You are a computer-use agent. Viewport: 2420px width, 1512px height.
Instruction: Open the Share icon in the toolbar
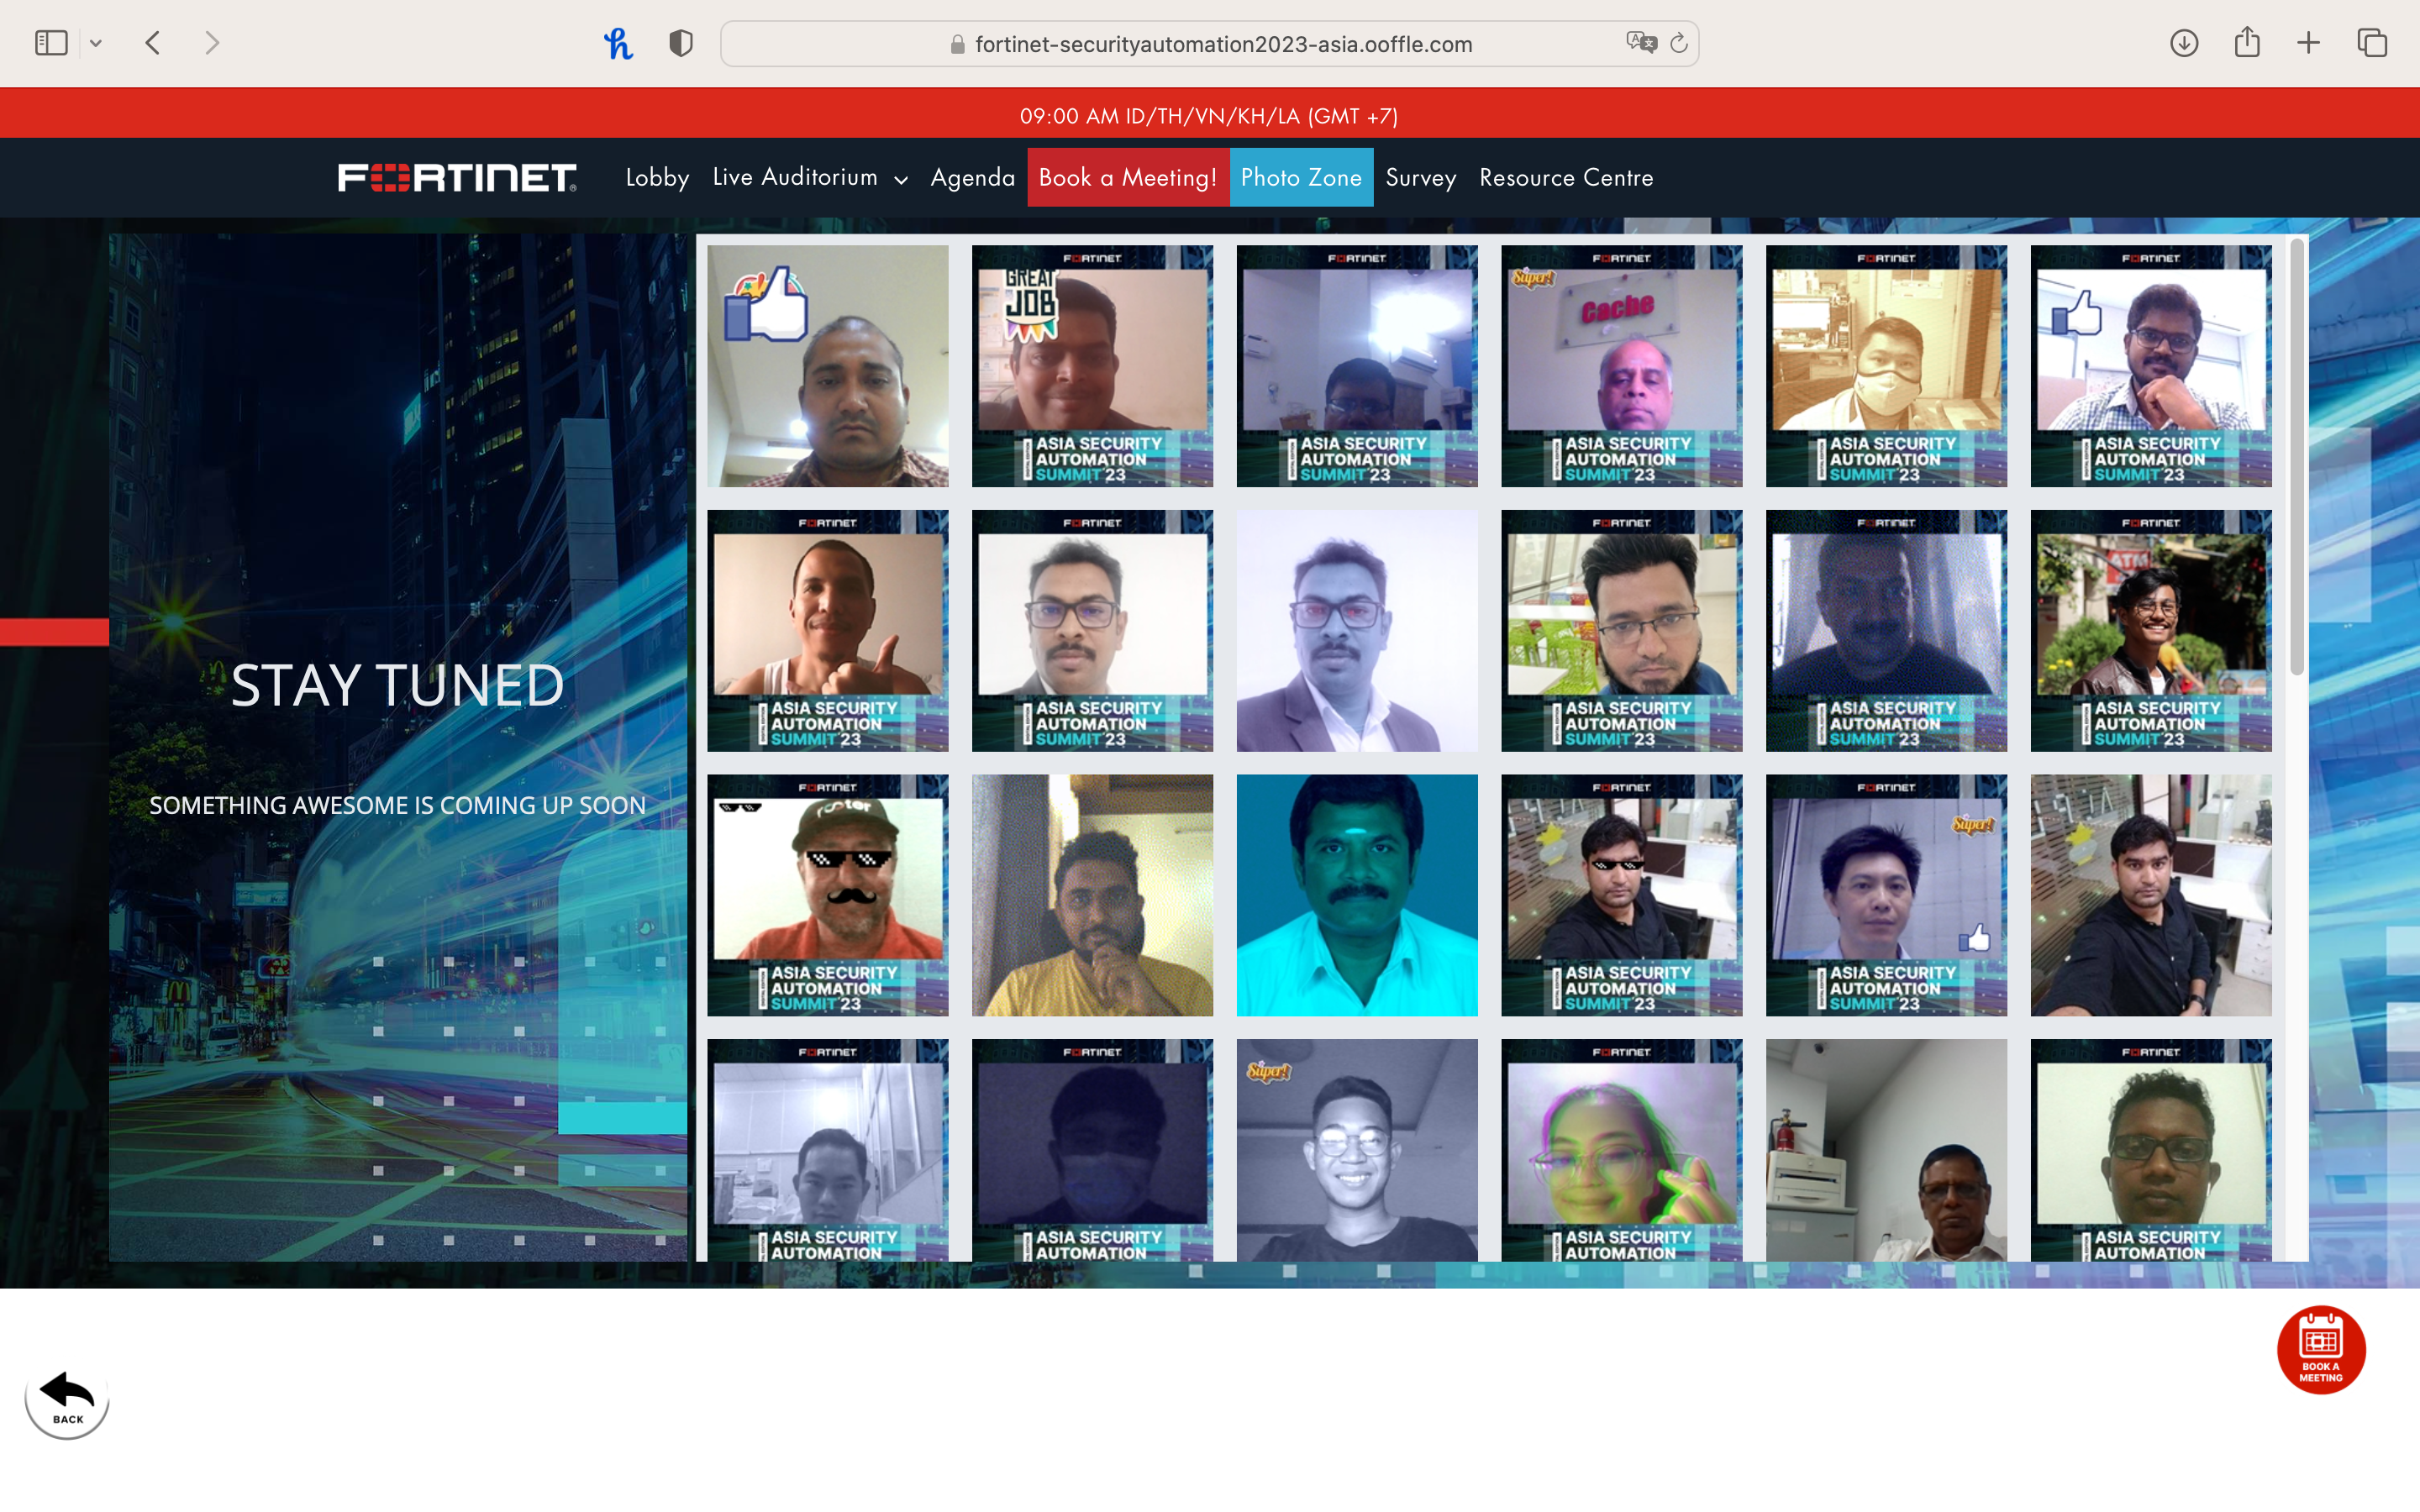click(2247, 42)
